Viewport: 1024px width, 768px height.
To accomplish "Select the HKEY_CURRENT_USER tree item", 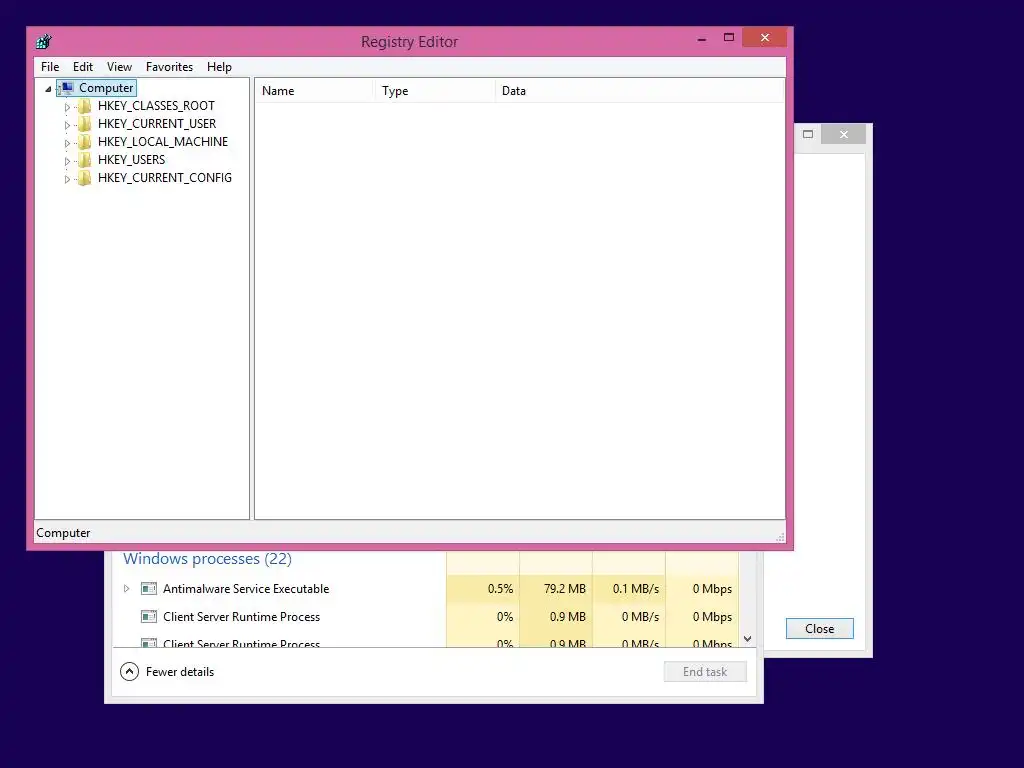I will pos(157,124).
